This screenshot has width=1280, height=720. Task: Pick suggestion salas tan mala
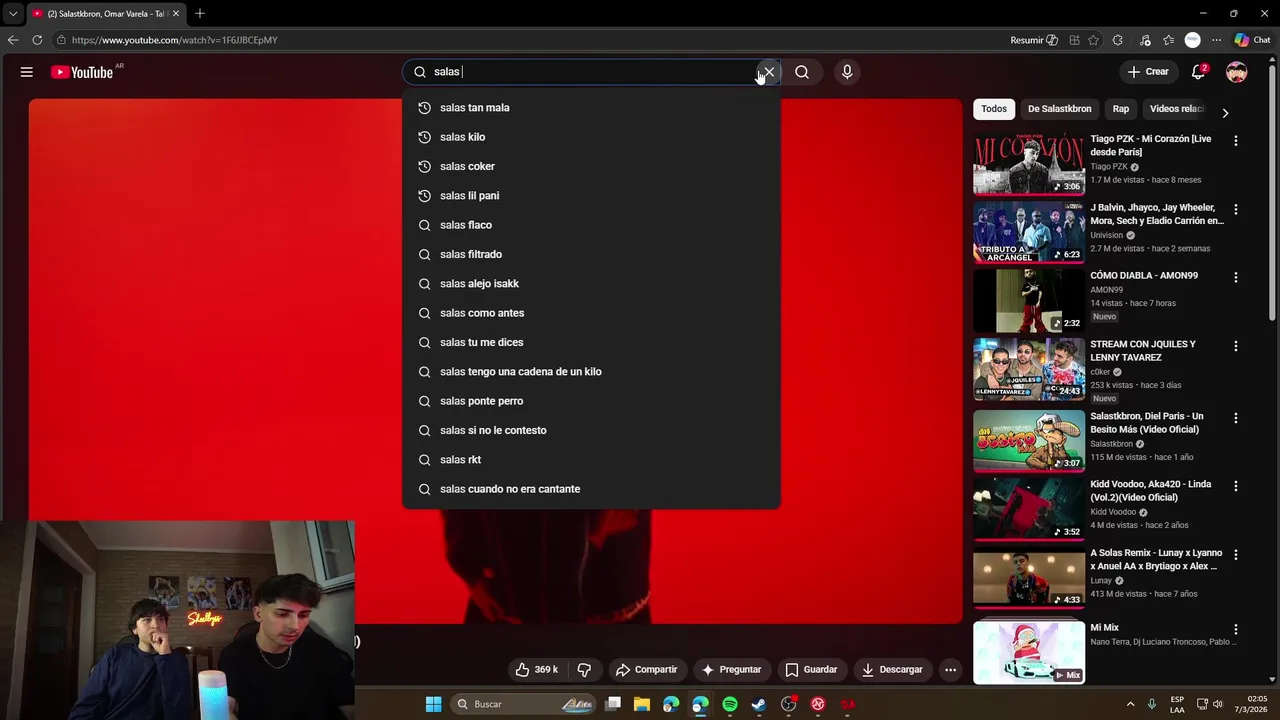[591, 108]
